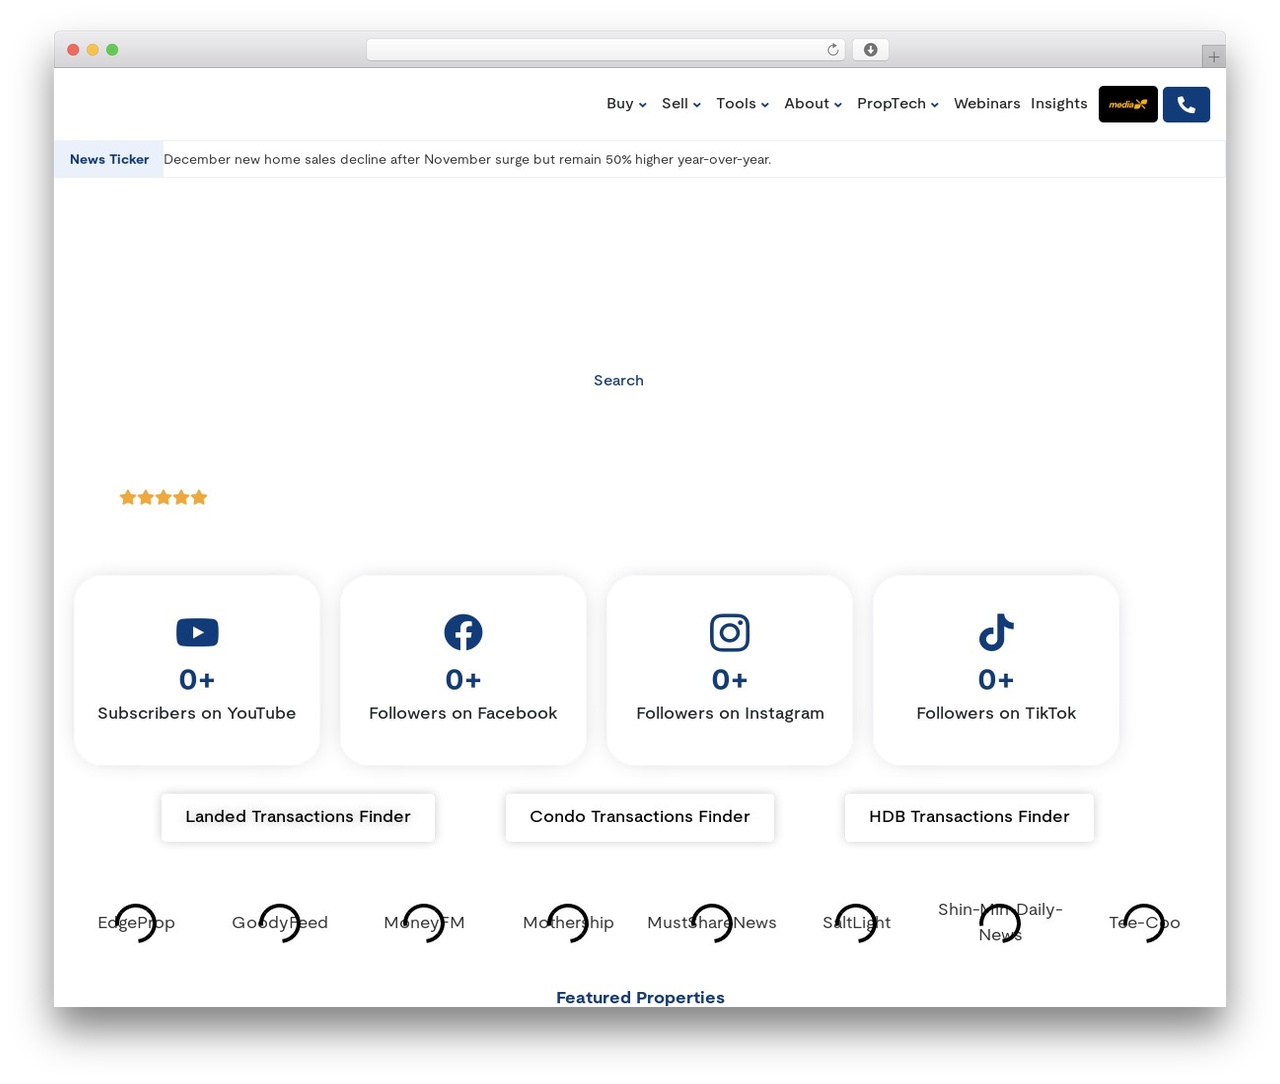Read the December new home sales headline
This screenshot has height=1084, width=1280.
467,160
